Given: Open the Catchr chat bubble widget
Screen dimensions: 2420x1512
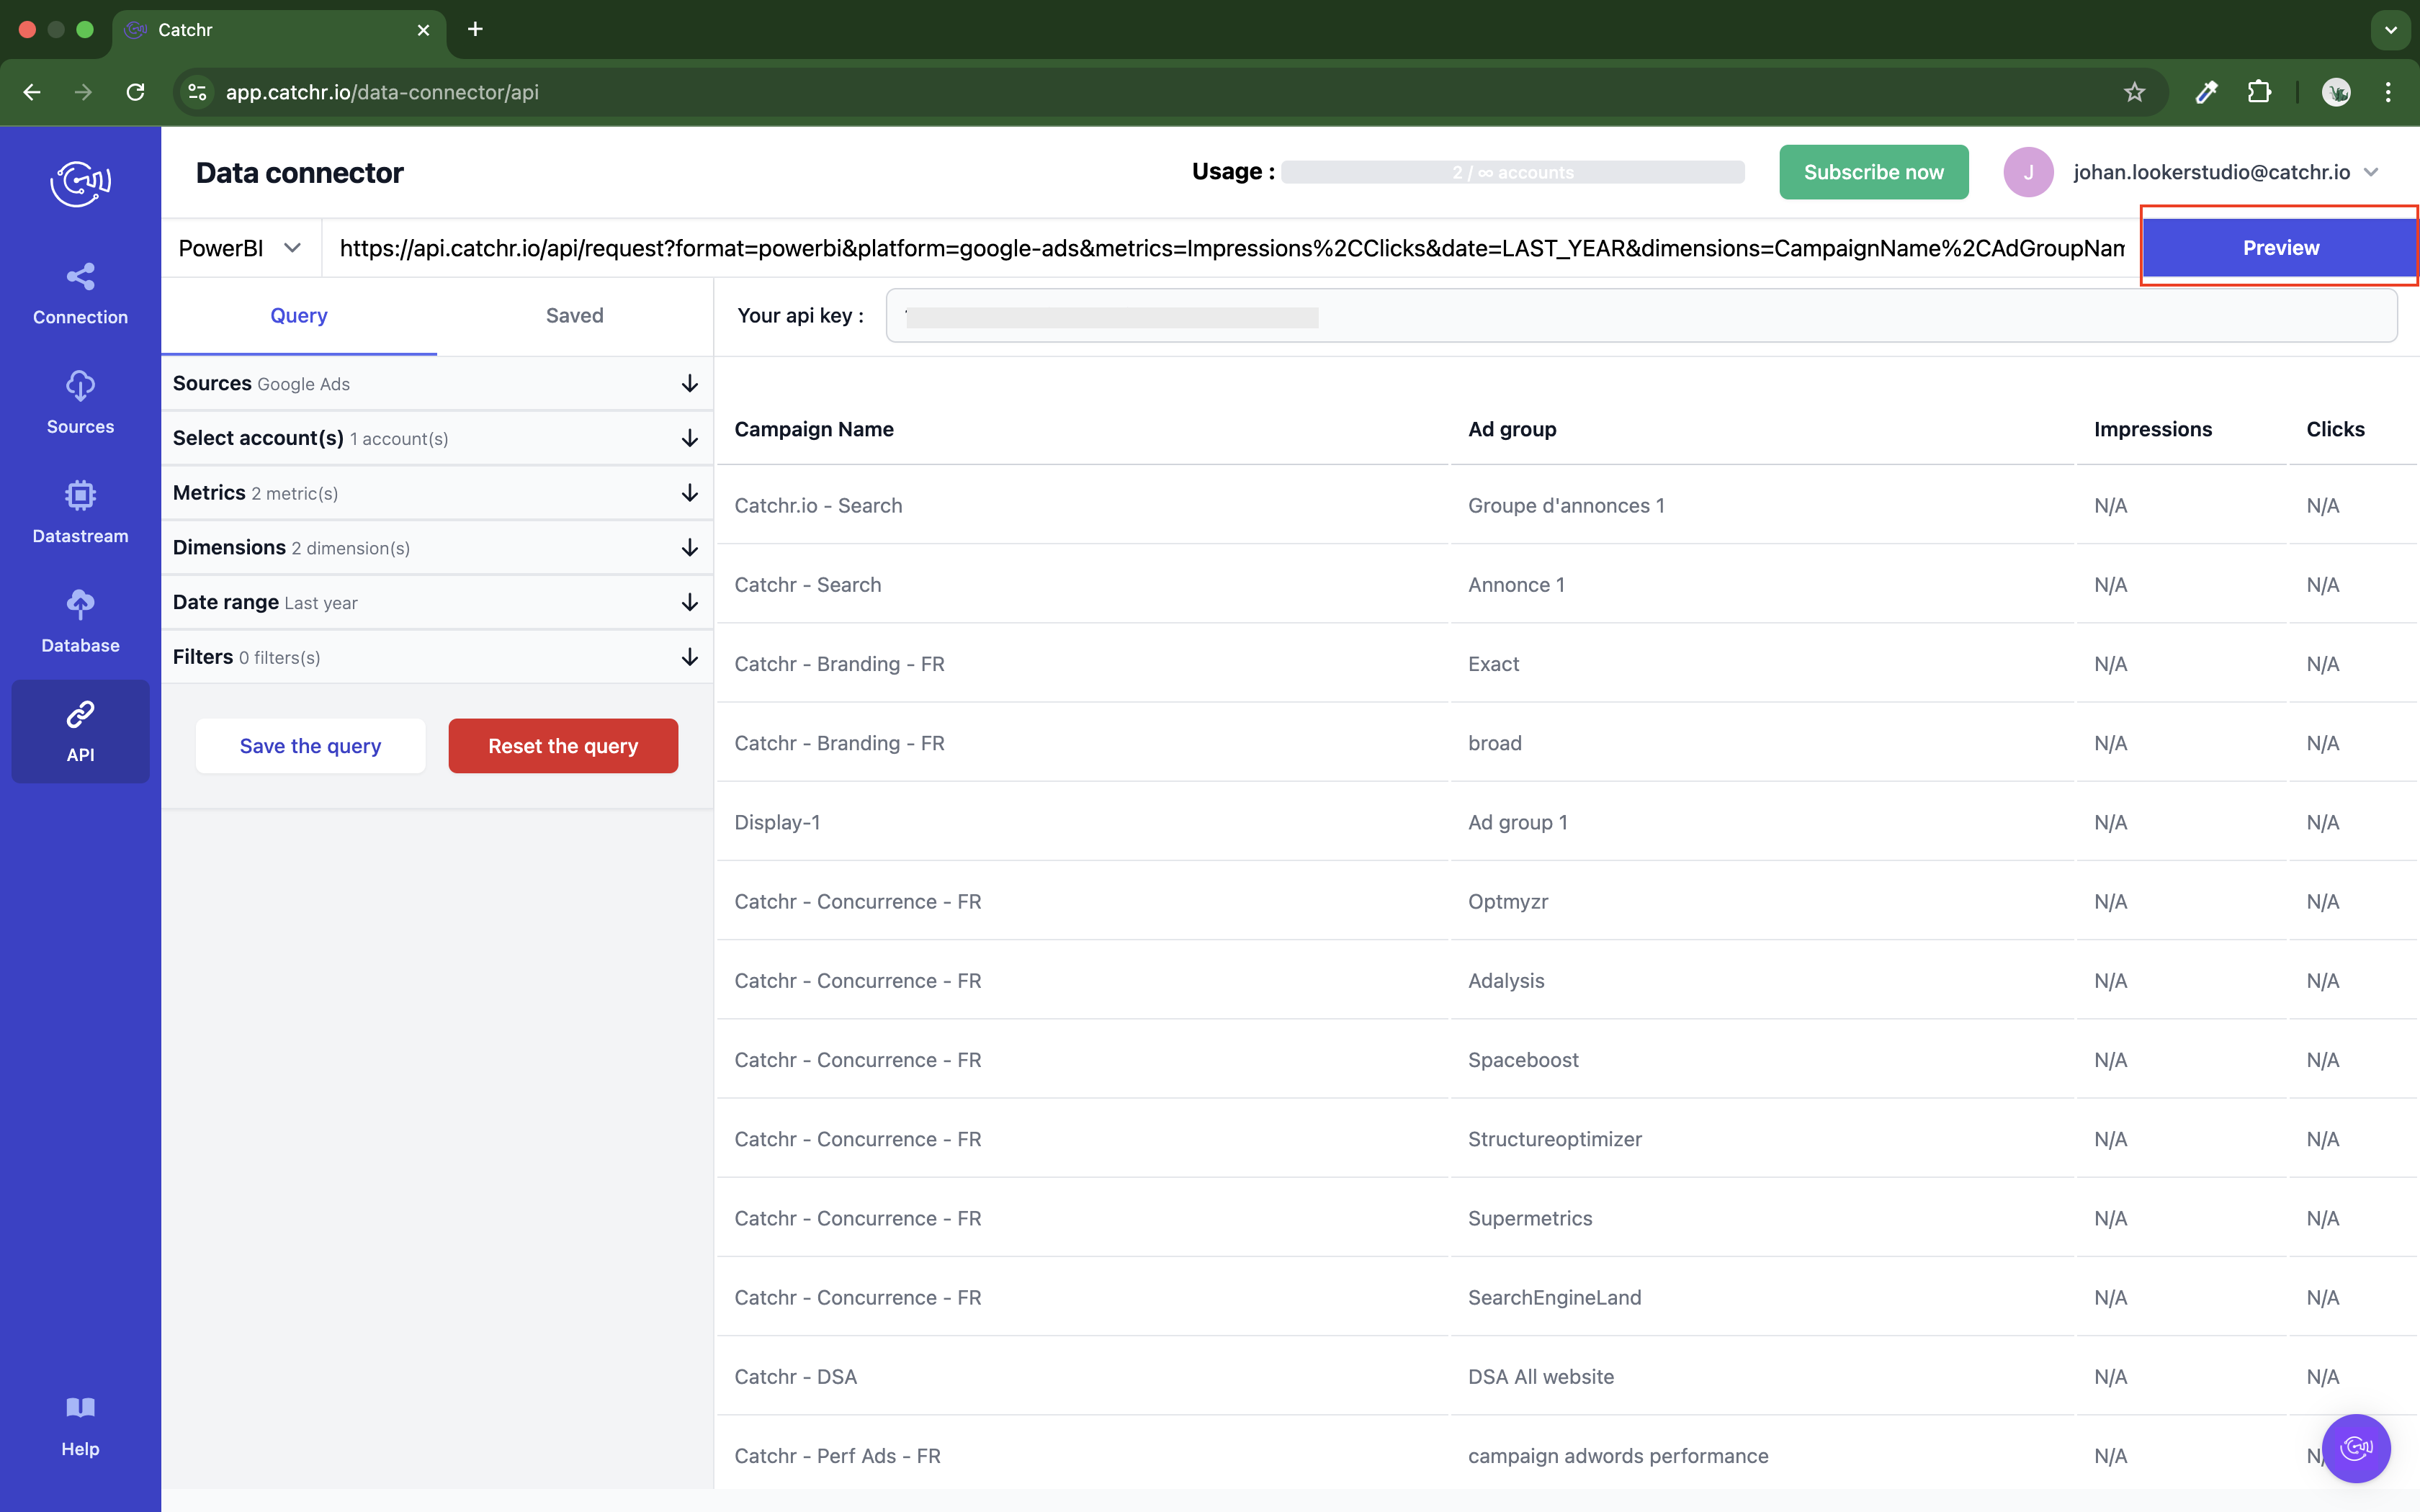Looking at the screenshot, I should tap(2356, 1447).
